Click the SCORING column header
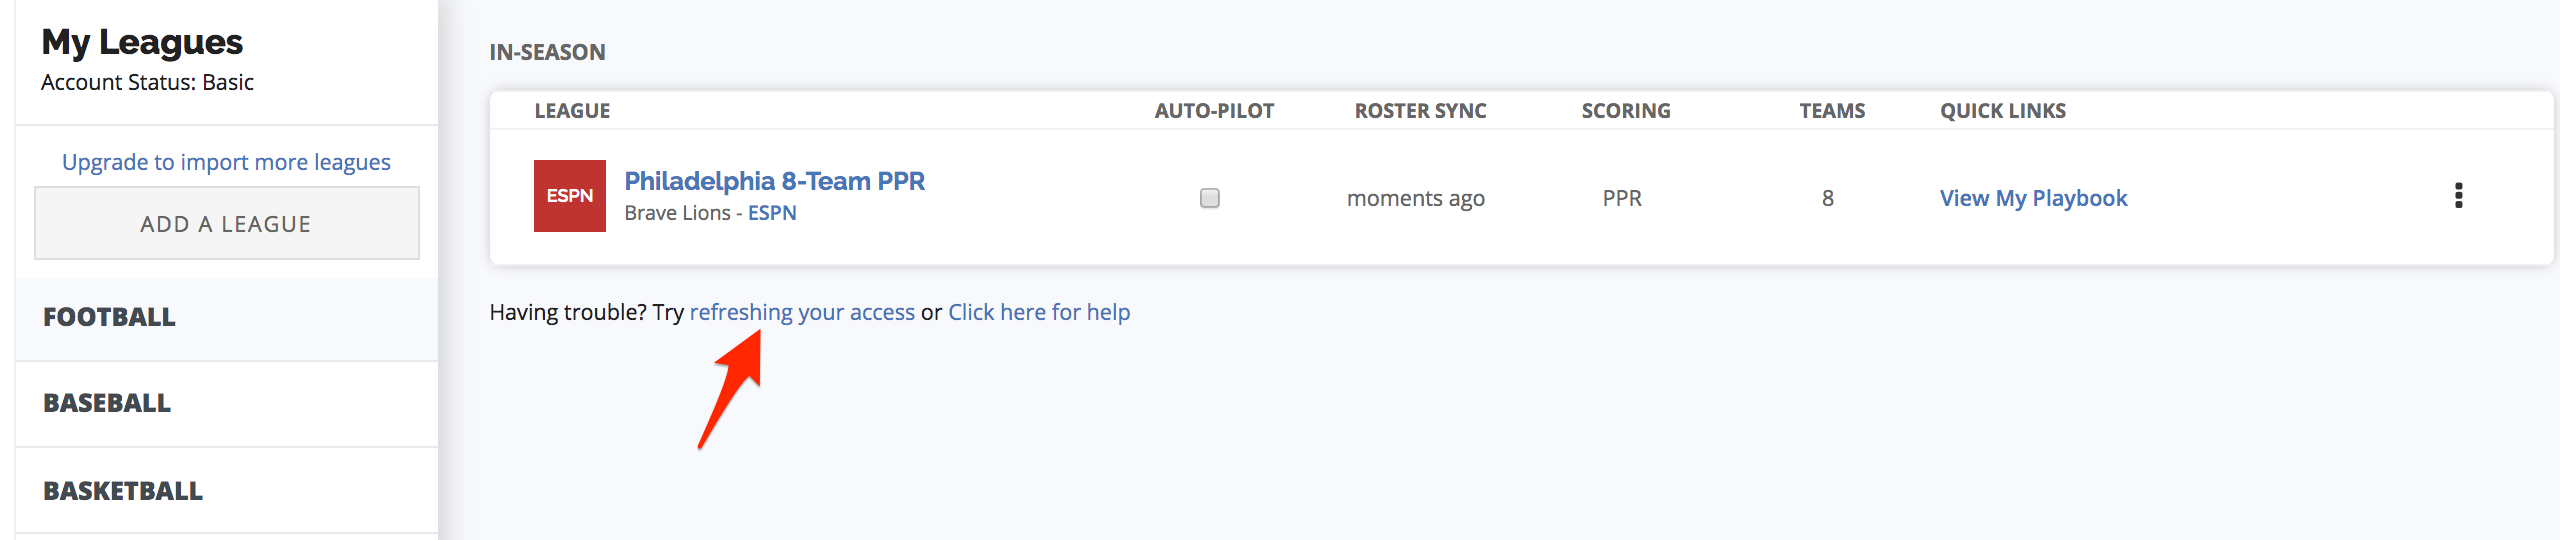Screen dimensions: 2560x540 (1626, 111)
